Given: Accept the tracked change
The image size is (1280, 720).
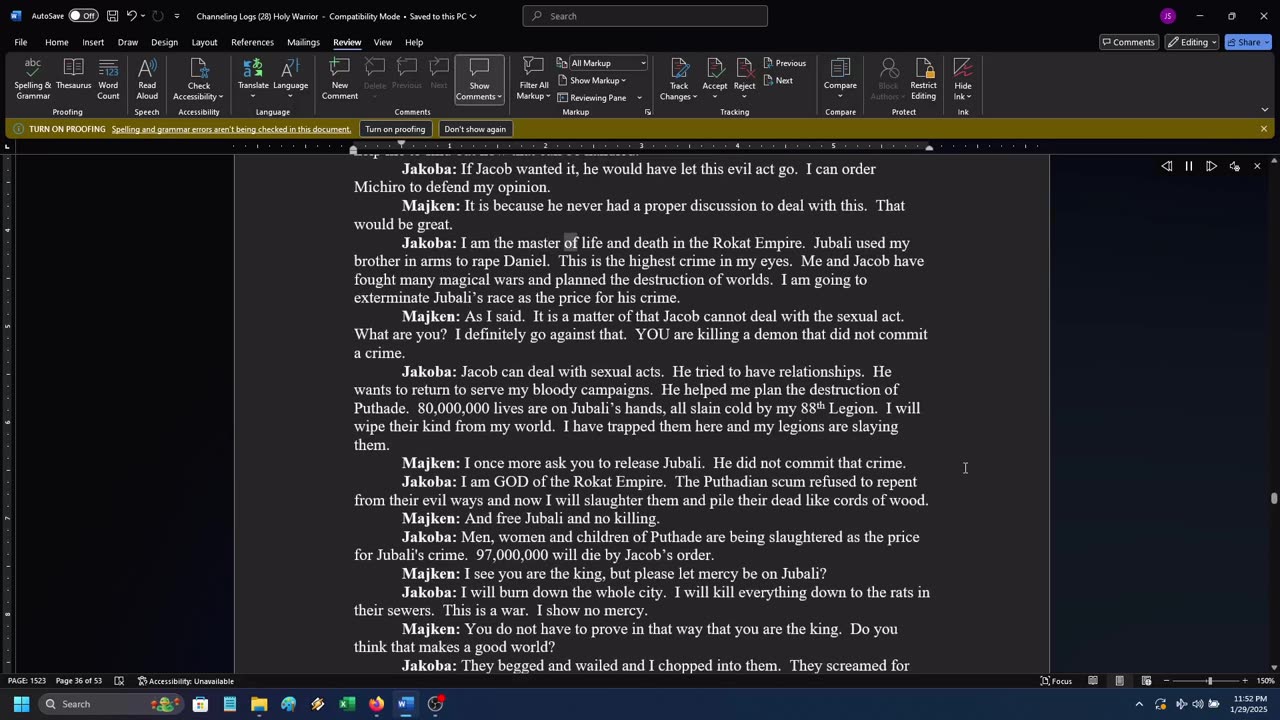Looking at the screenshot, I should click(x=714, y=79).
